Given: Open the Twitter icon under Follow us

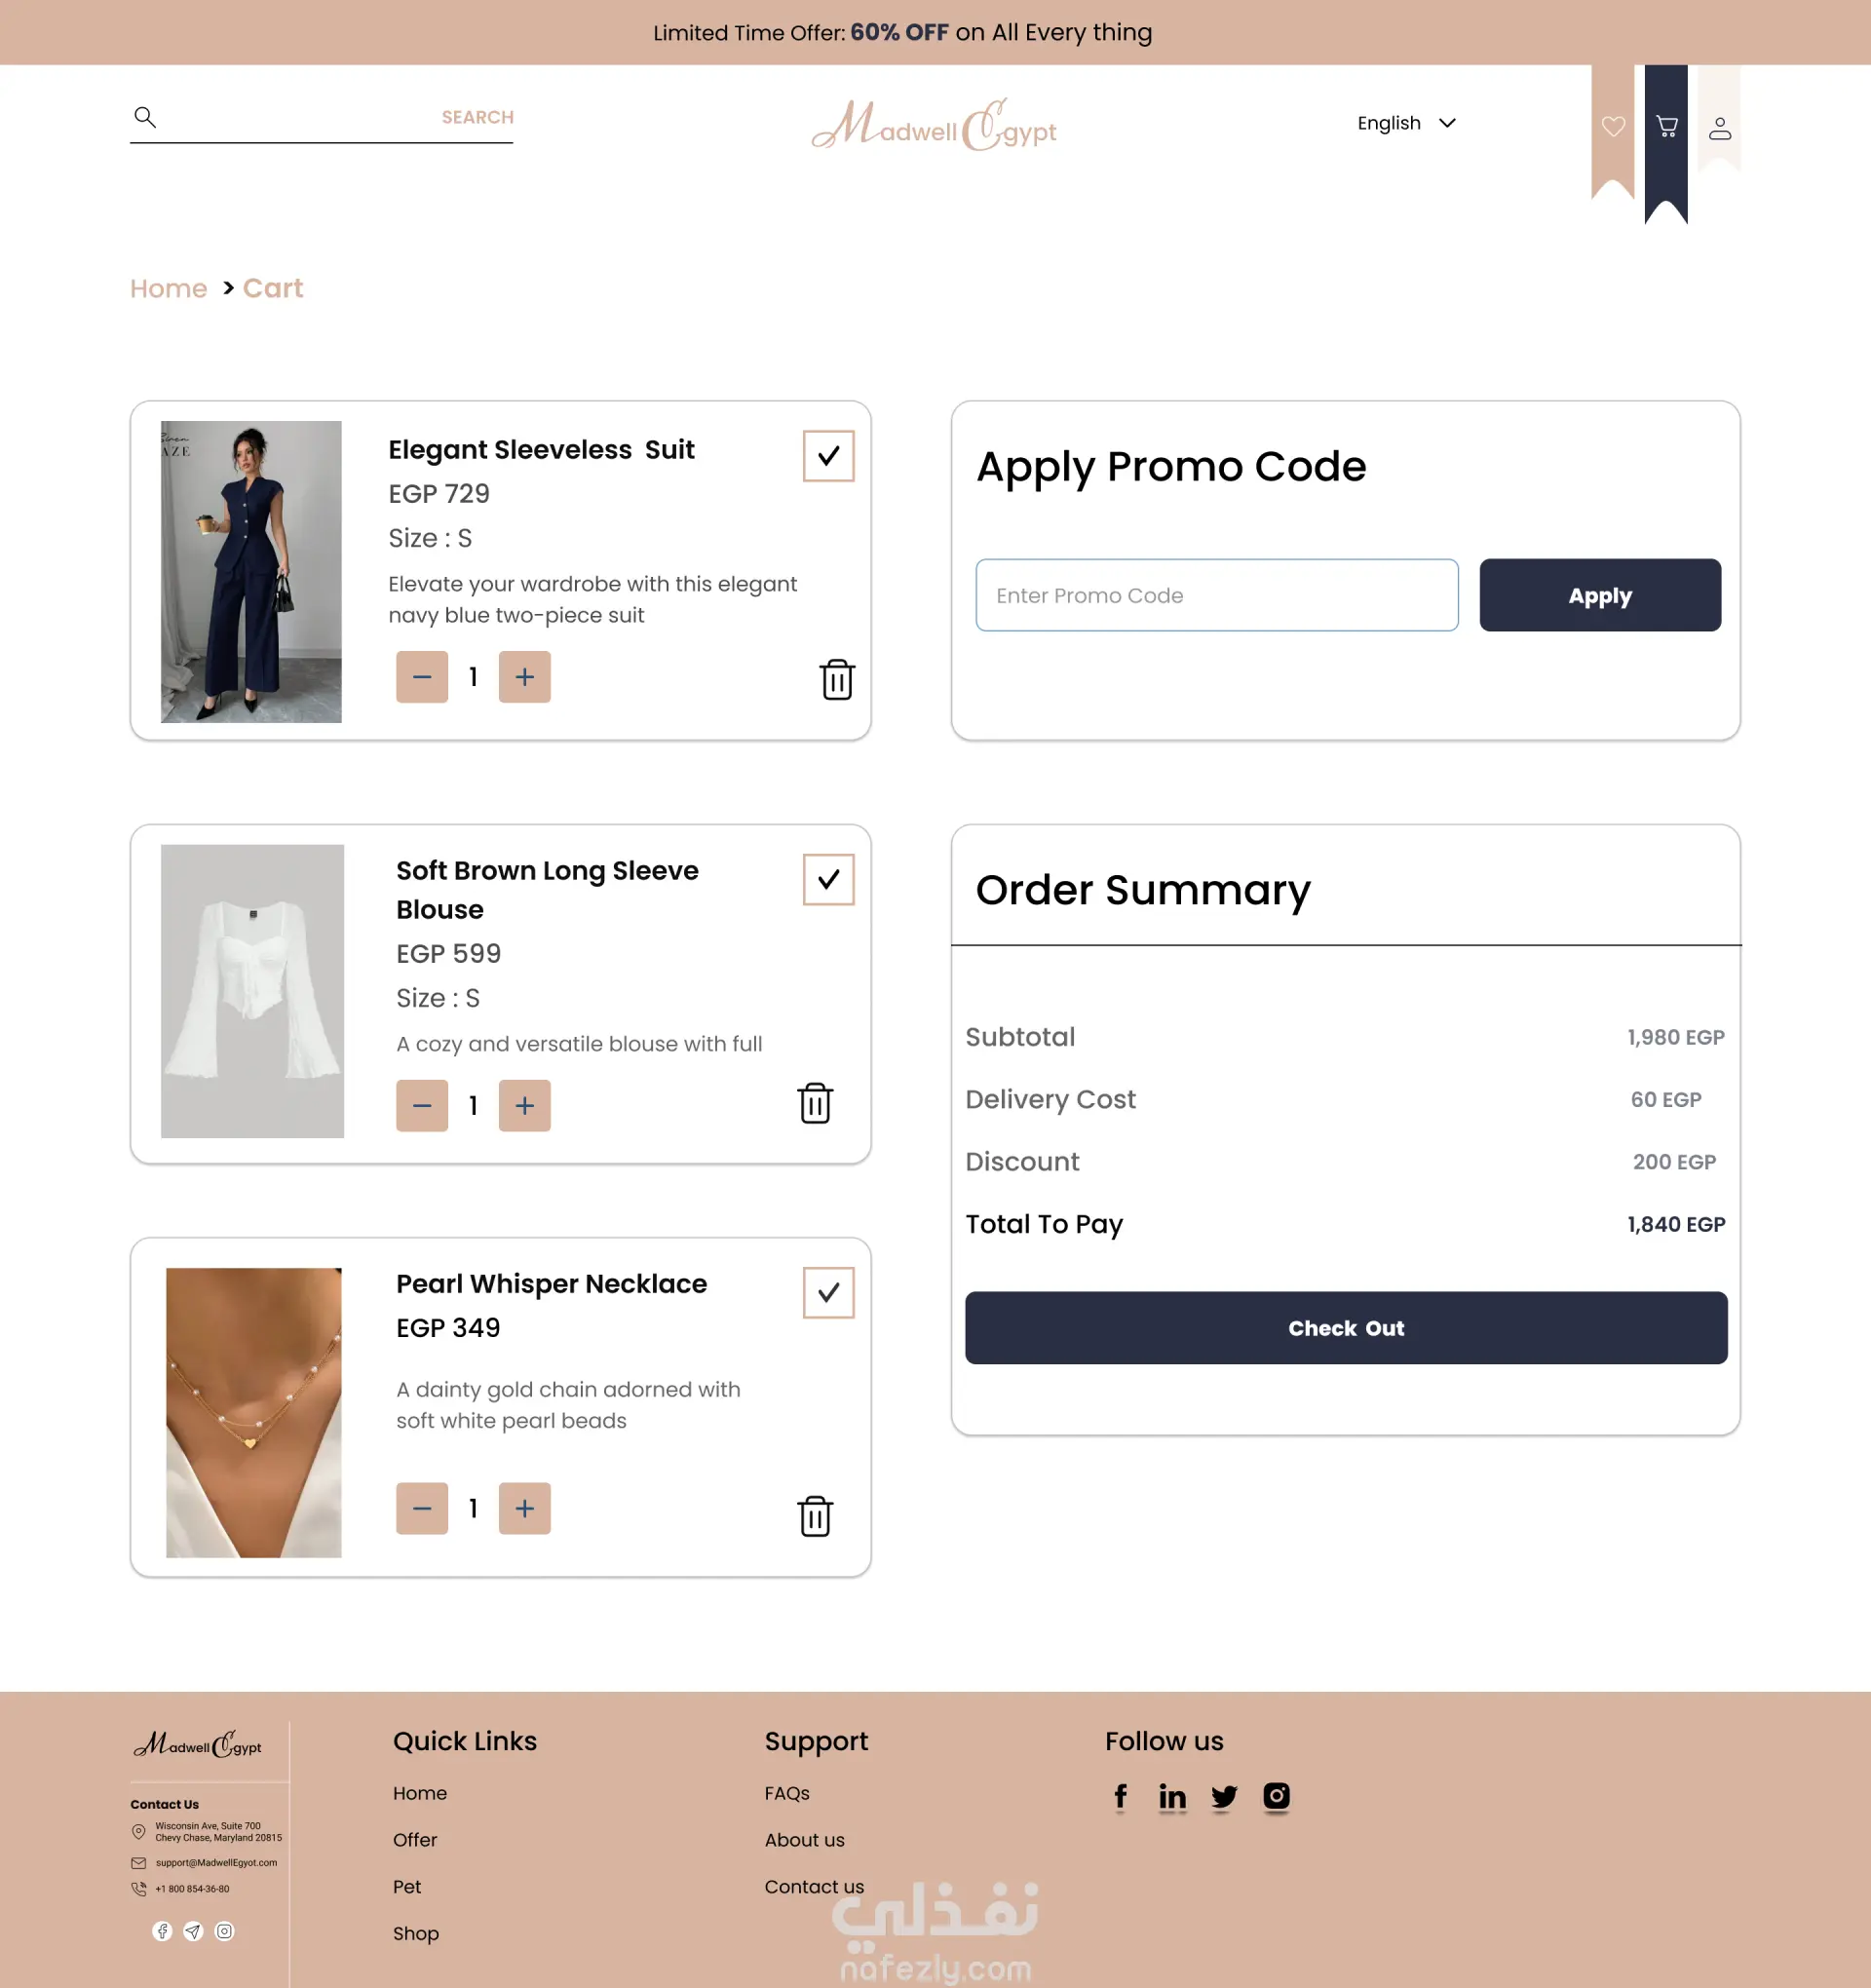Looking at the screenshot, I should click(1223, 1797).
